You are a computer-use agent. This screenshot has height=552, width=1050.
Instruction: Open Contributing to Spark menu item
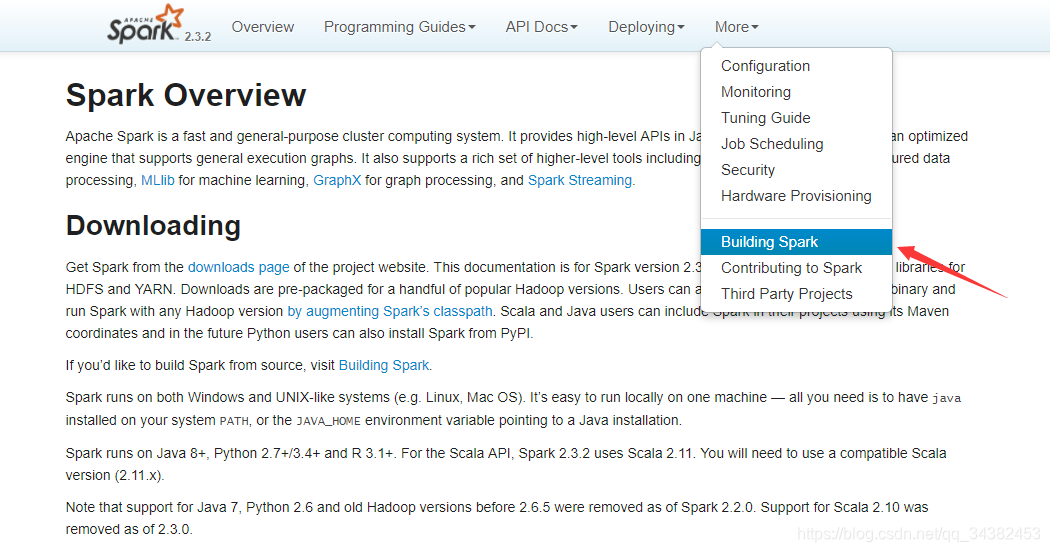click(x=796, y=268)
